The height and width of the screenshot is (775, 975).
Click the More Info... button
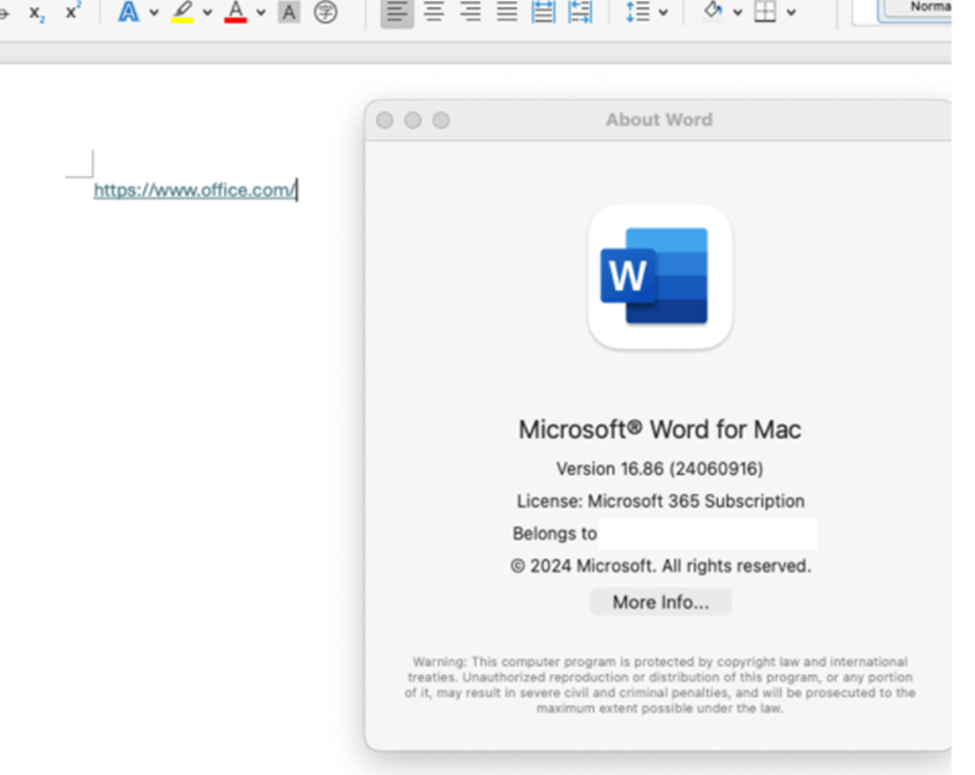click(x=660, y=602)
